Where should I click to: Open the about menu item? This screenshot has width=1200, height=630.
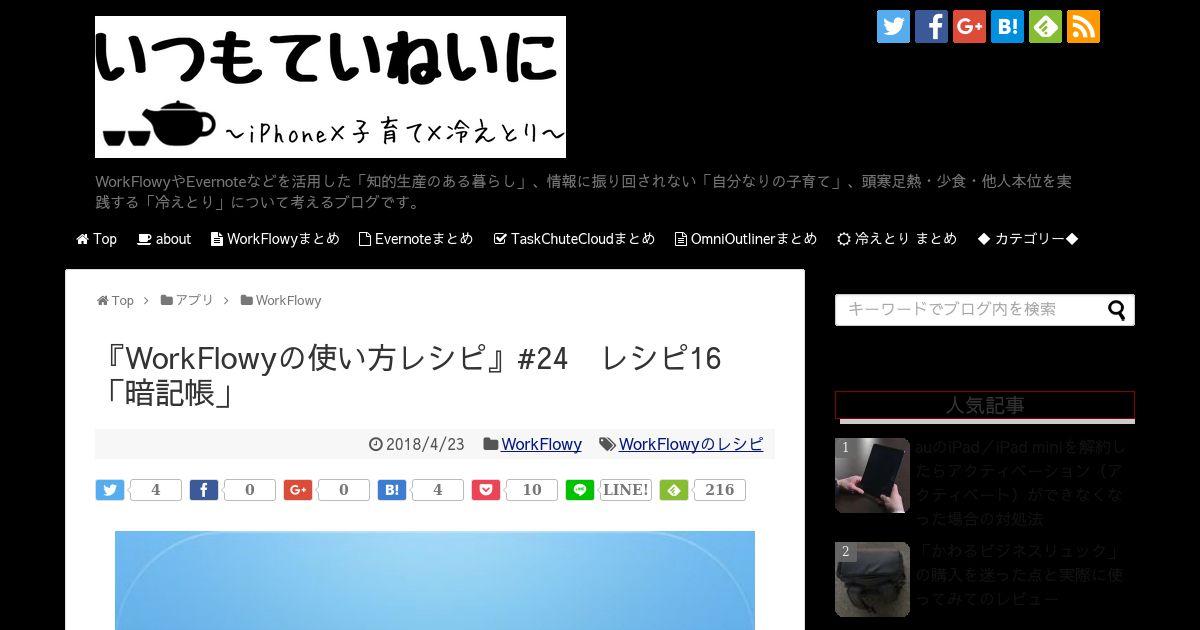click(x=164, y=239)
